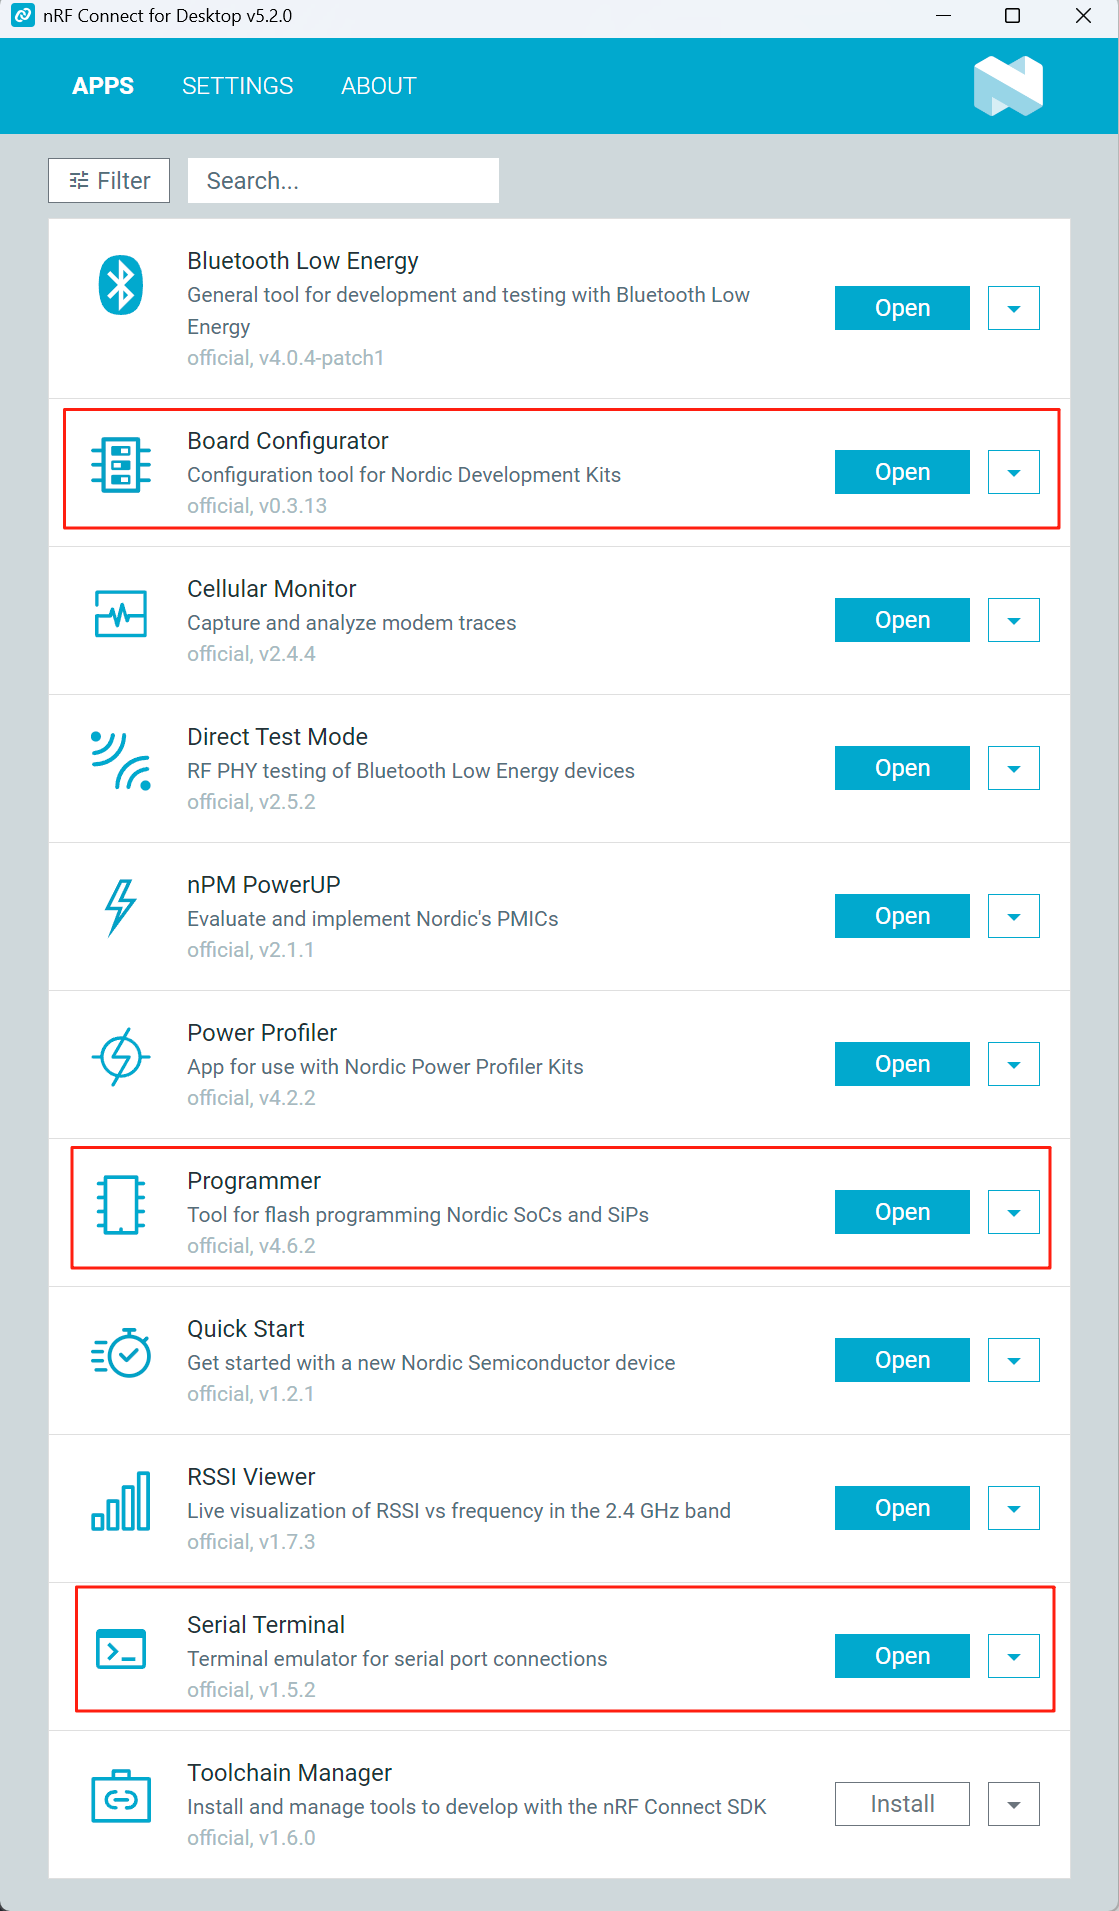The height and width of the screenshot is (1911, 1119).
Task: Click the Search apps input field
Action: click(343, 180)
